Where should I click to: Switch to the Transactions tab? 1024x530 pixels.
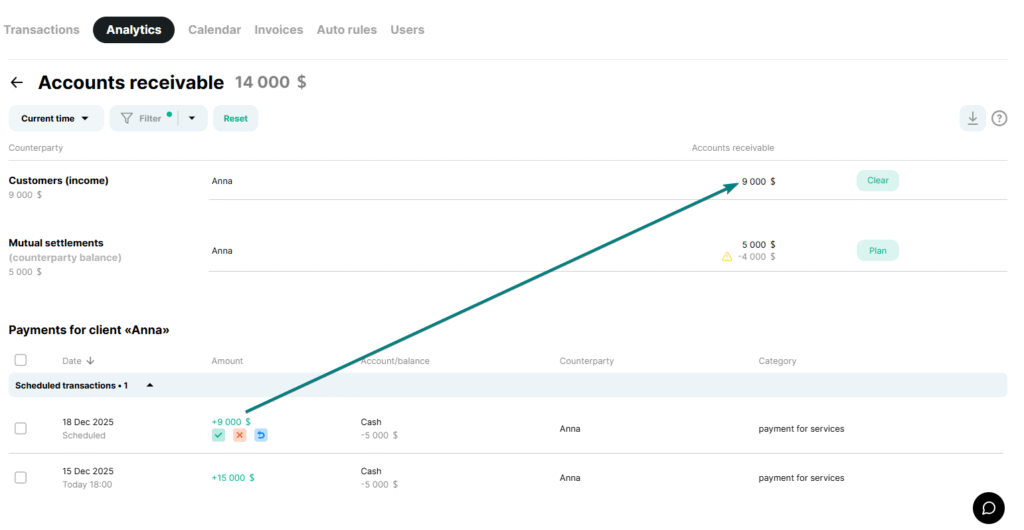click(x=41, y=30)
